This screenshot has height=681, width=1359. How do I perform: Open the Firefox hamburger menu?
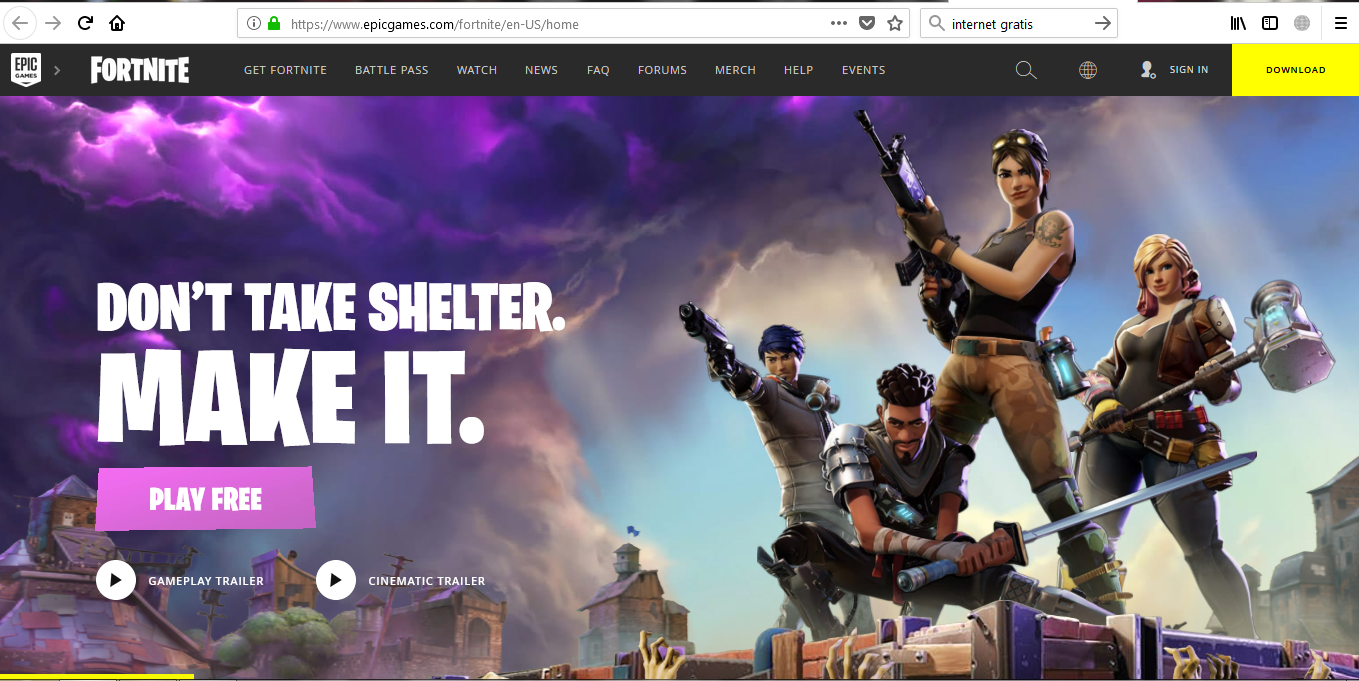click(x=1341, y=23)
